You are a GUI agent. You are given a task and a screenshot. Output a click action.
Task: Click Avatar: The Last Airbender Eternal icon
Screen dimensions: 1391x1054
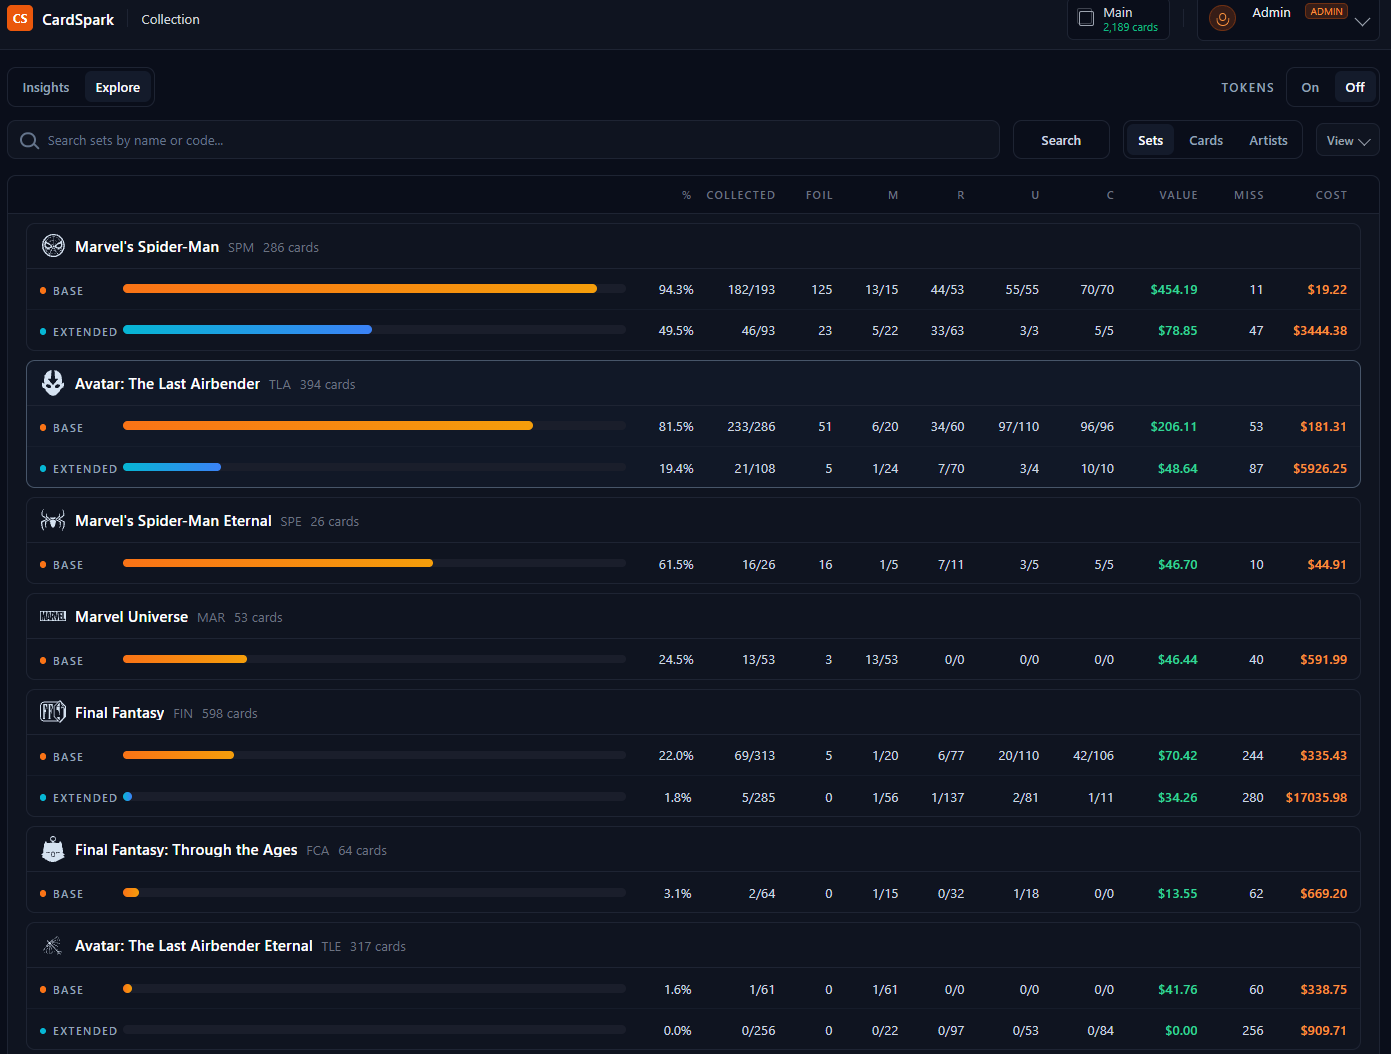53,945
